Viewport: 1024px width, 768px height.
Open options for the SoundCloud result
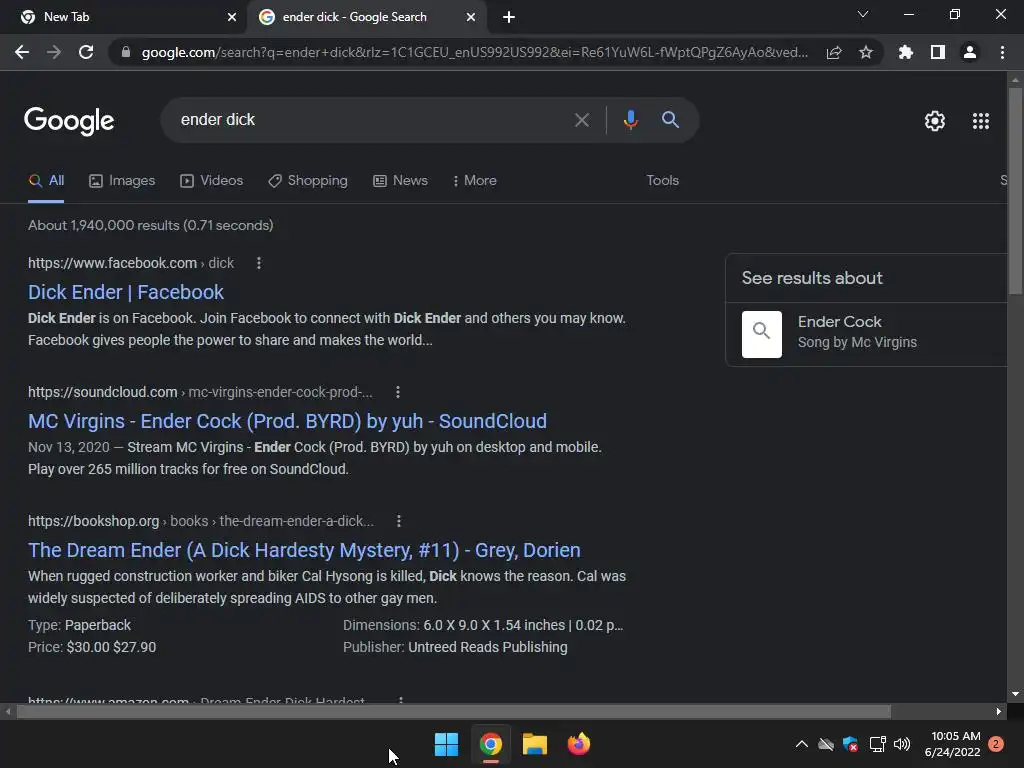point(398,392)
